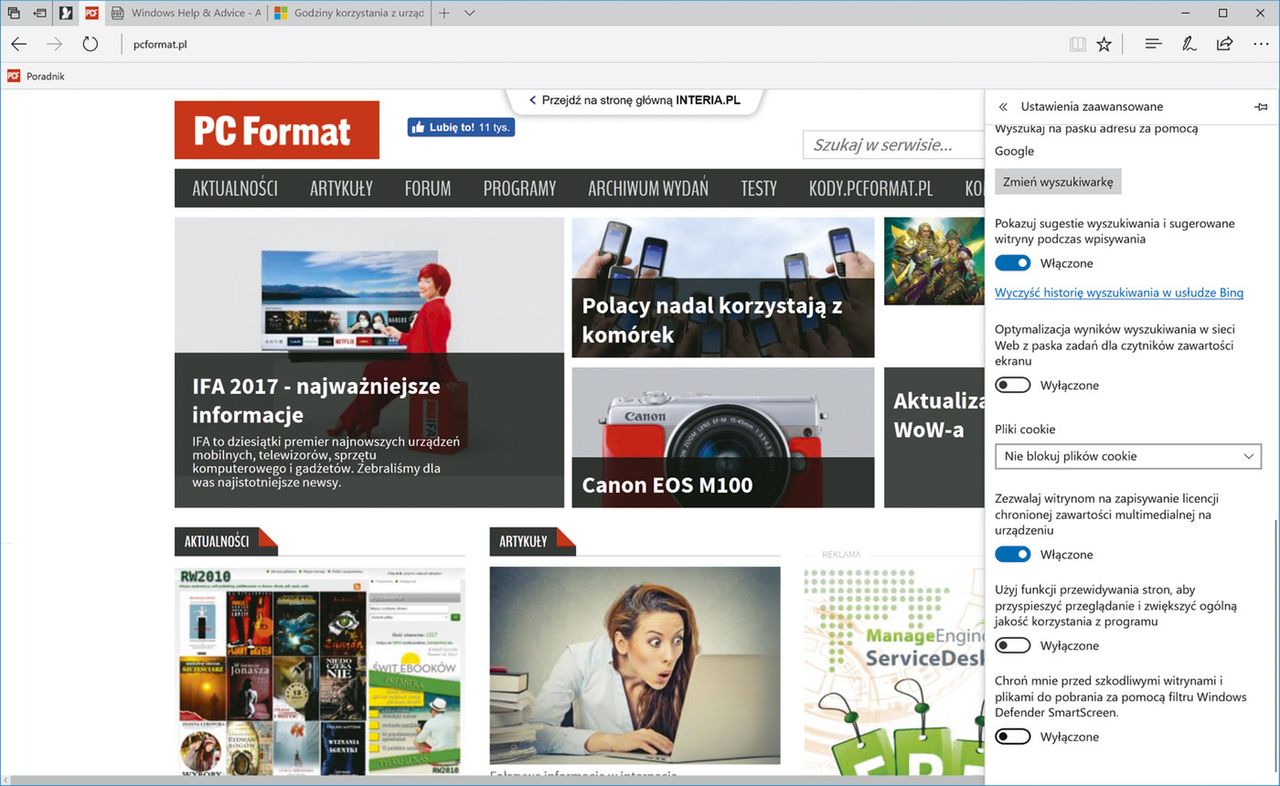Click Wyczyść historię wyszukiwania w usłudze Bing

[1119, 293]
